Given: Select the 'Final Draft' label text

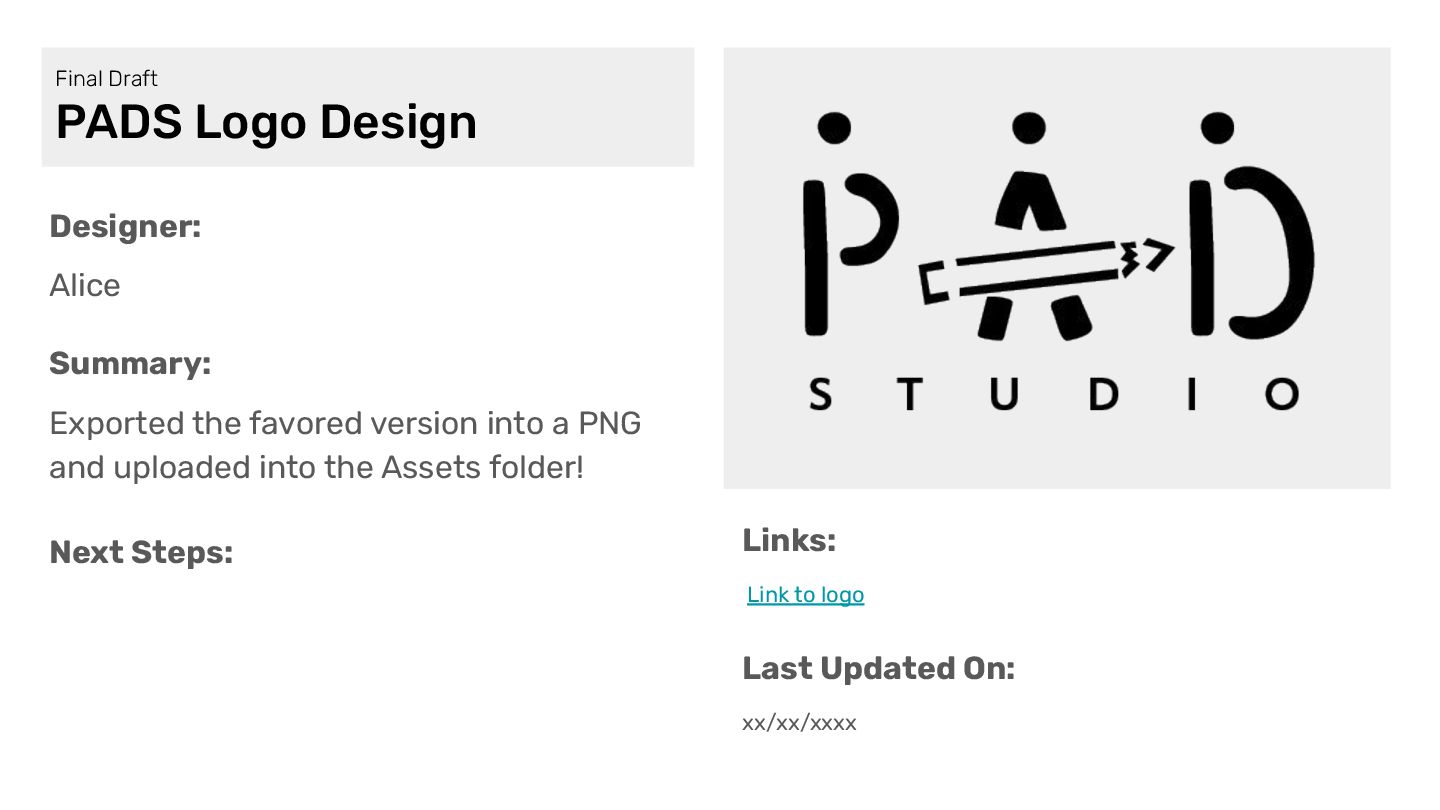Looking at the screenshot, I should (x=106, y=78).
